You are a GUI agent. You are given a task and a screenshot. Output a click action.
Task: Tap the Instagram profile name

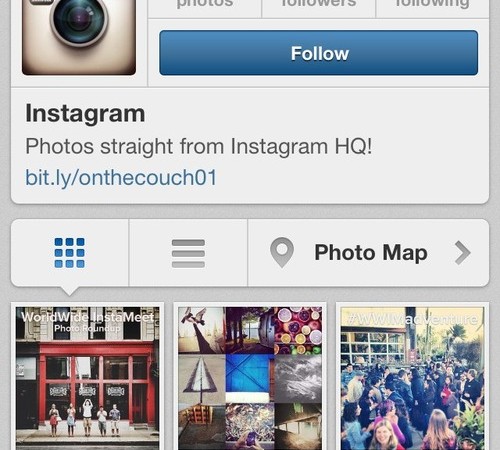[85, 114]
